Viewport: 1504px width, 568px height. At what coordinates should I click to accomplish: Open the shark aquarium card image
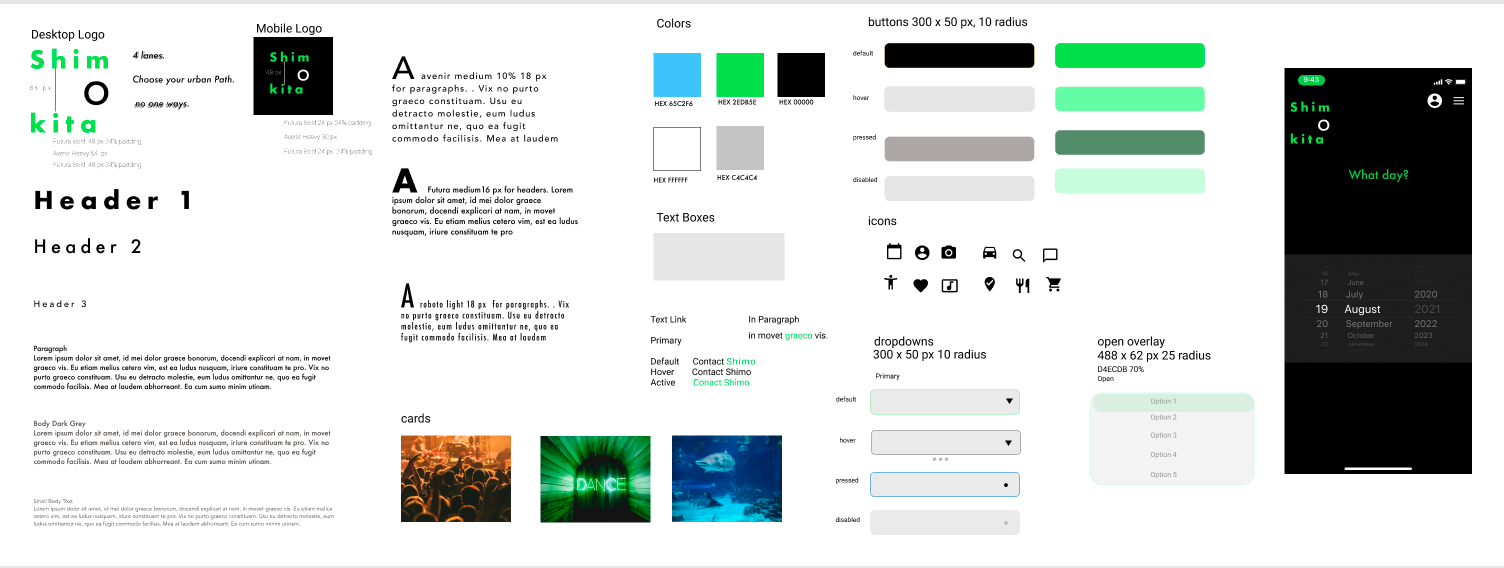[727, 478]
